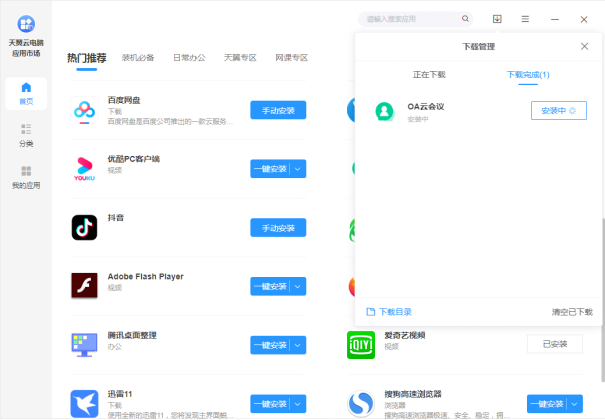Open the download manager icon in title bar
This screenshot has width=605, height=420.
click(x=497, y=19)
